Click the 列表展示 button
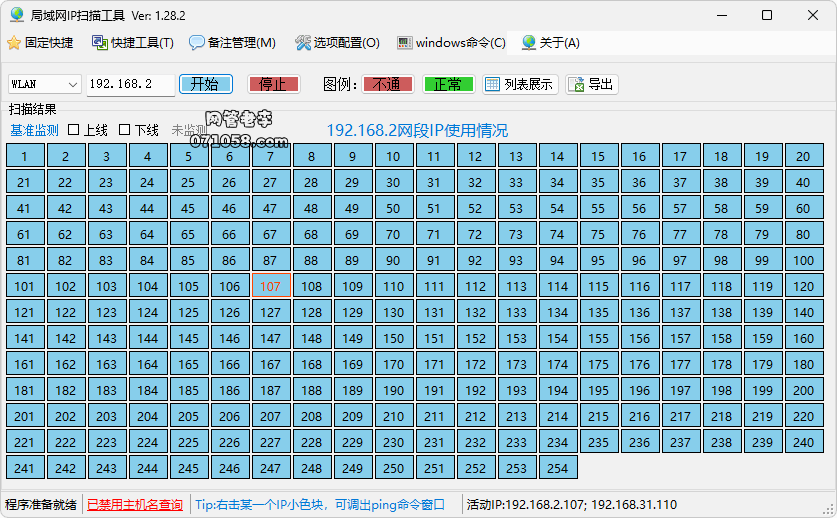837x518 pixels. [x=520, y=84]
